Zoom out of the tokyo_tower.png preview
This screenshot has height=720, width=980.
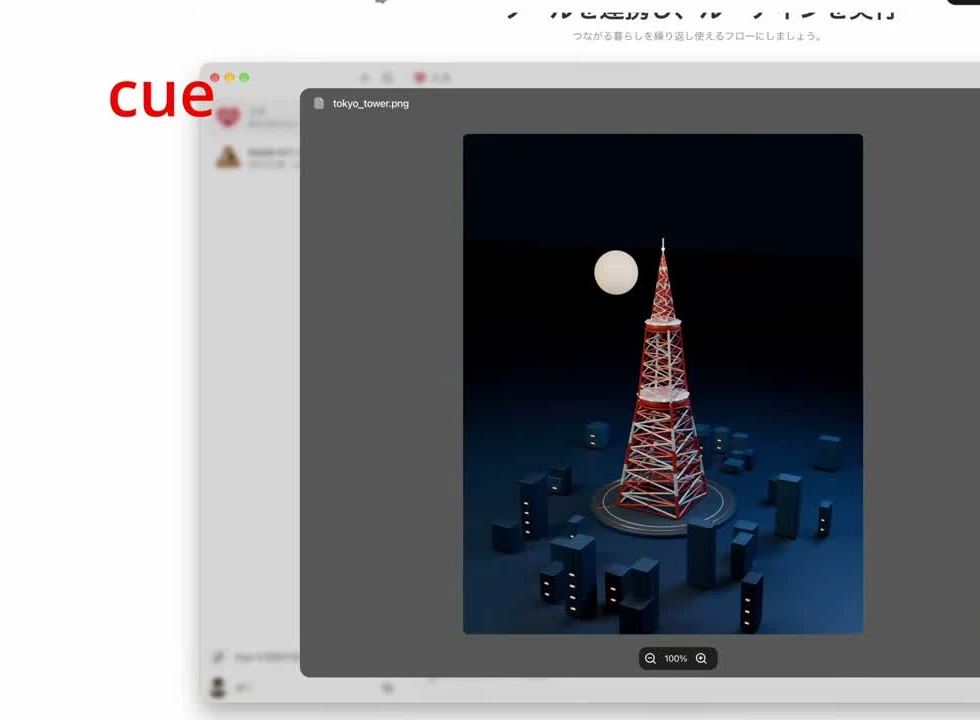(650, 658)
